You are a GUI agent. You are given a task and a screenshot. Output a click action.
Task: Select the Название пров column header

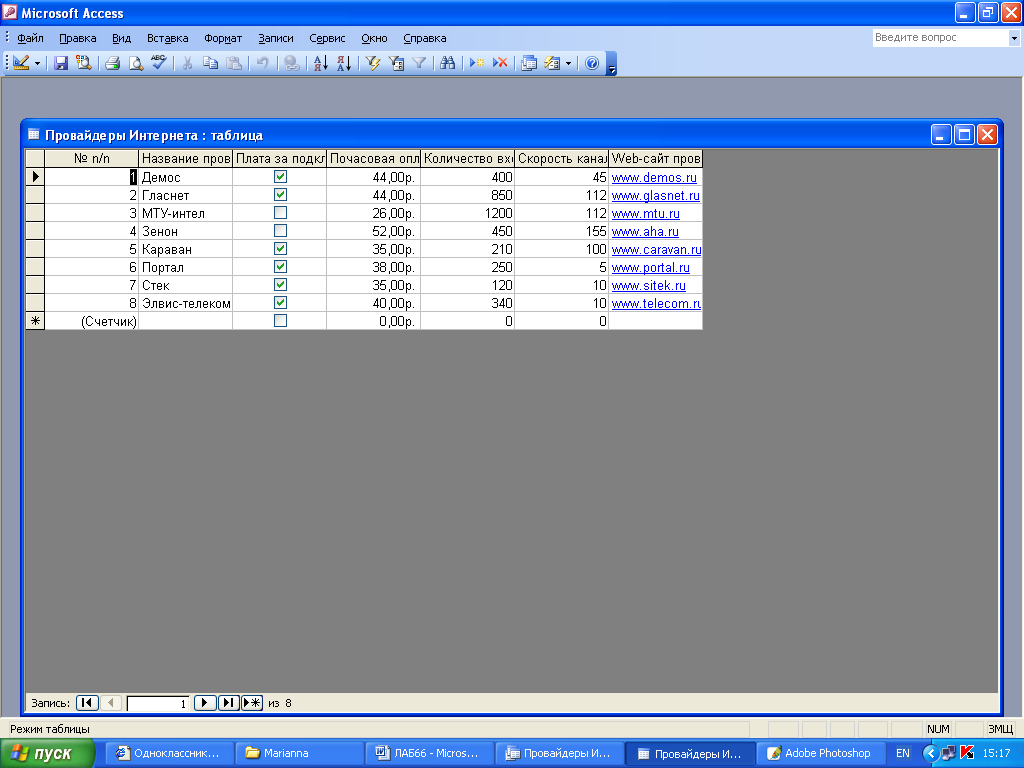click(x=185, y=158)
